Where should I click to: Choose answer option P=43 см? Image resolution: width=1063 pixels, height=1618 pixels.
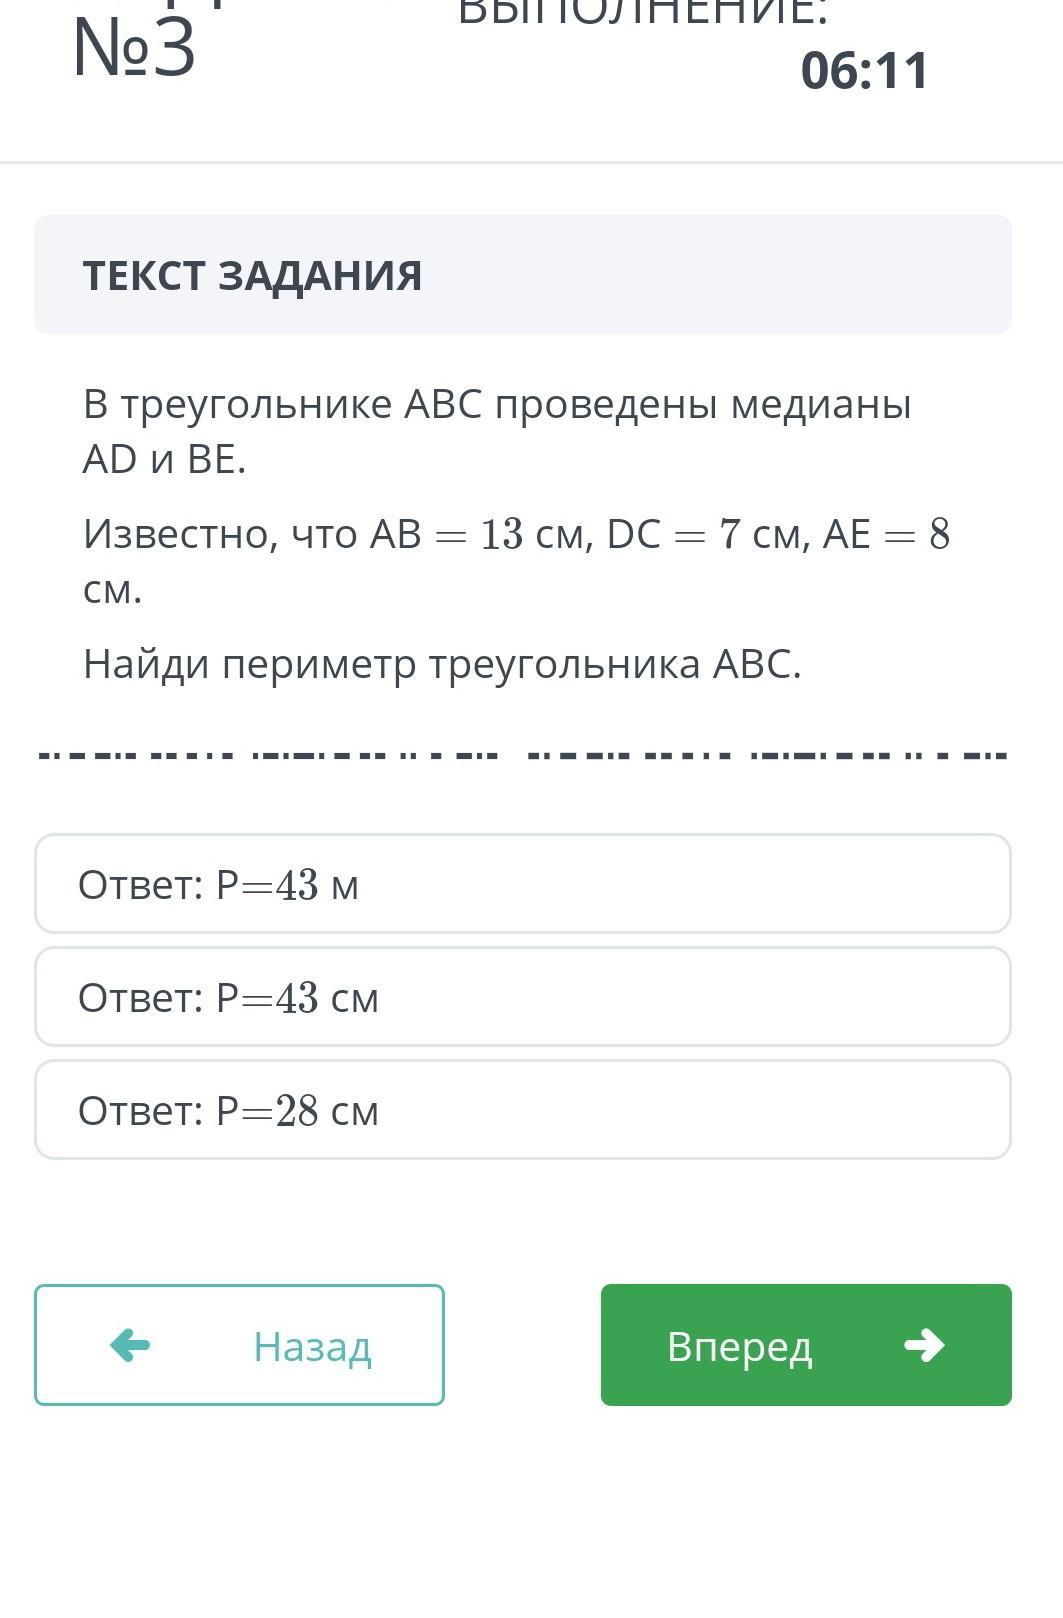point(523,997)
